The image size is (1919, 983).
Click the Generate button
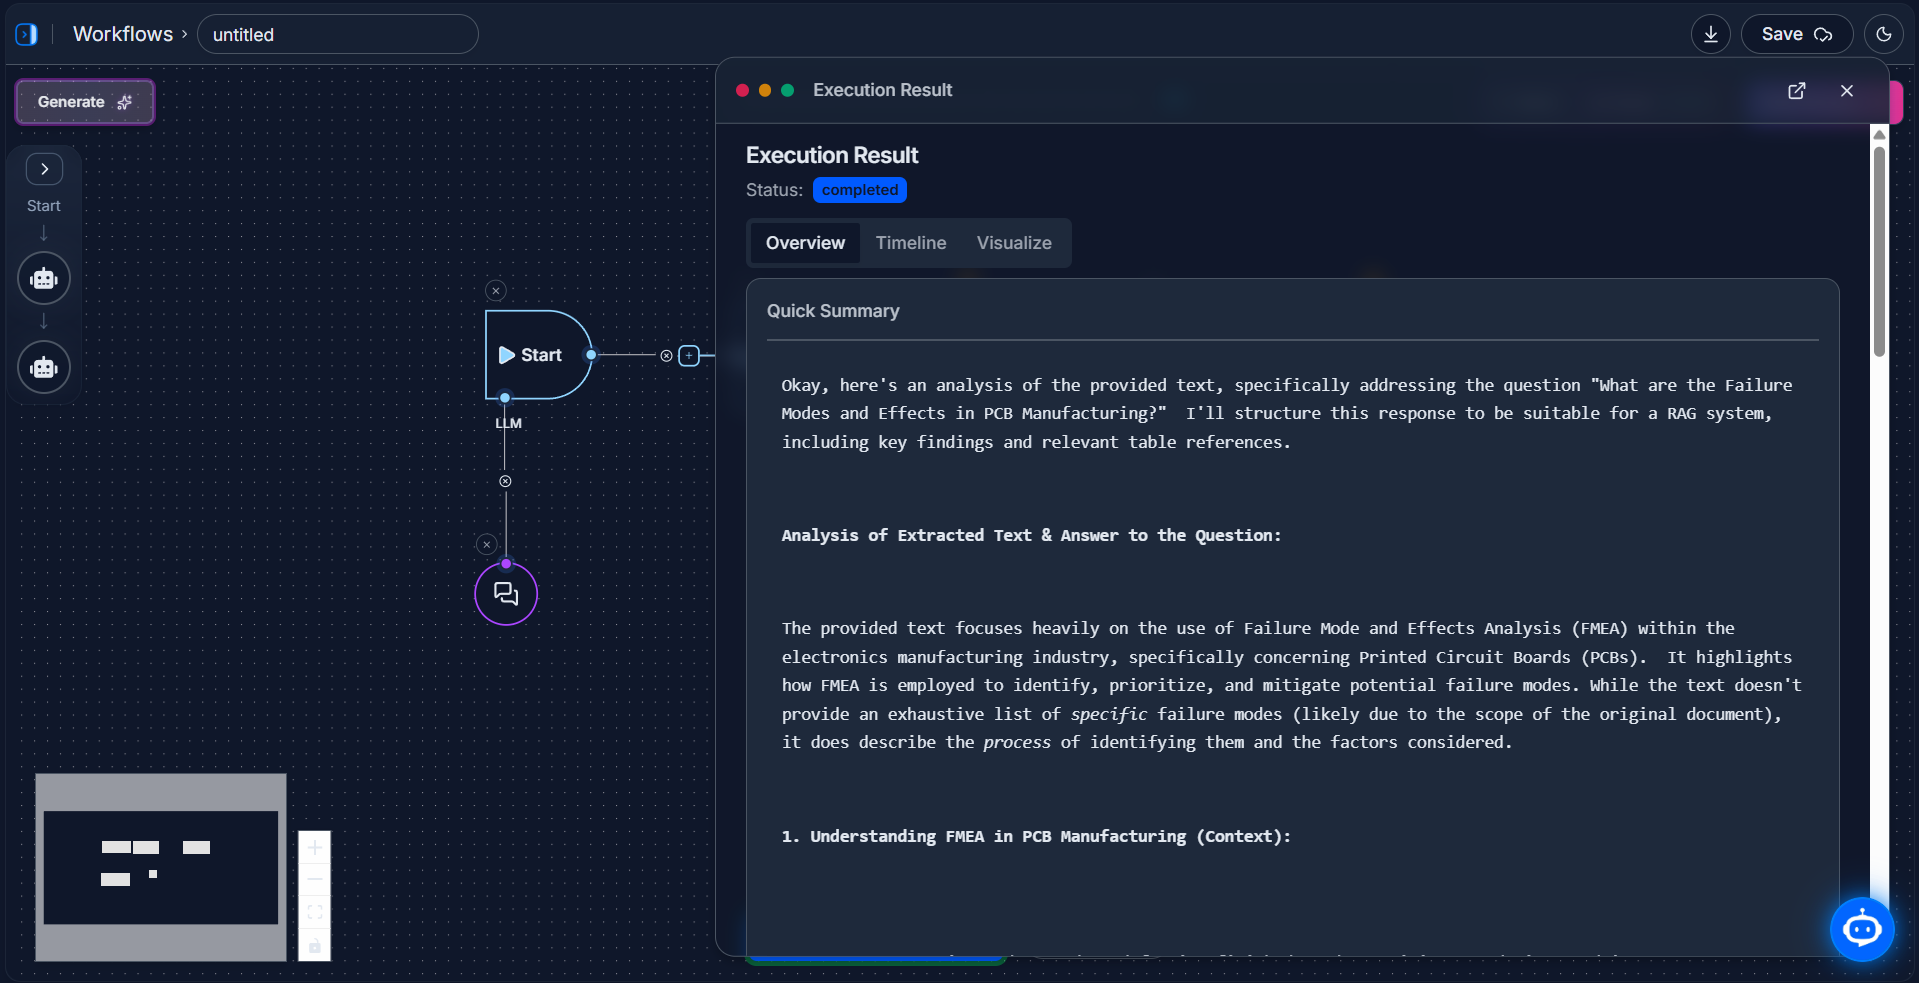[85, 102]
